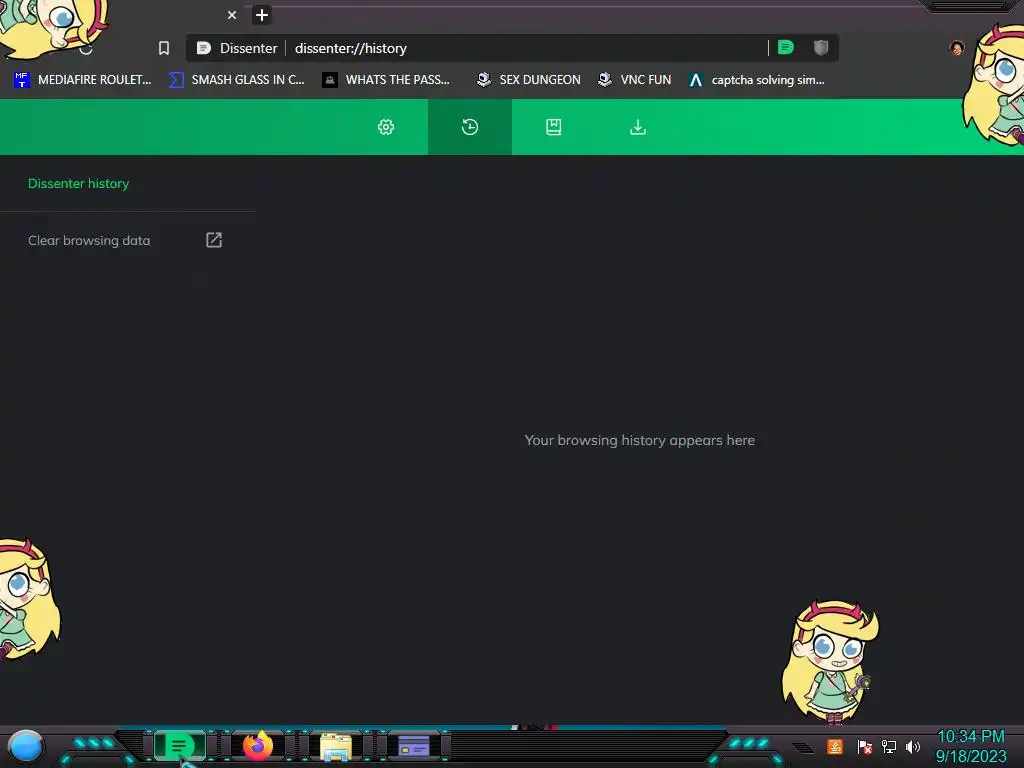Image resolution: width=1024 pixels, height=768 pixels.
Task: Click the external-link icon beside Clear browsing data
Action: (x=214, y=240)
